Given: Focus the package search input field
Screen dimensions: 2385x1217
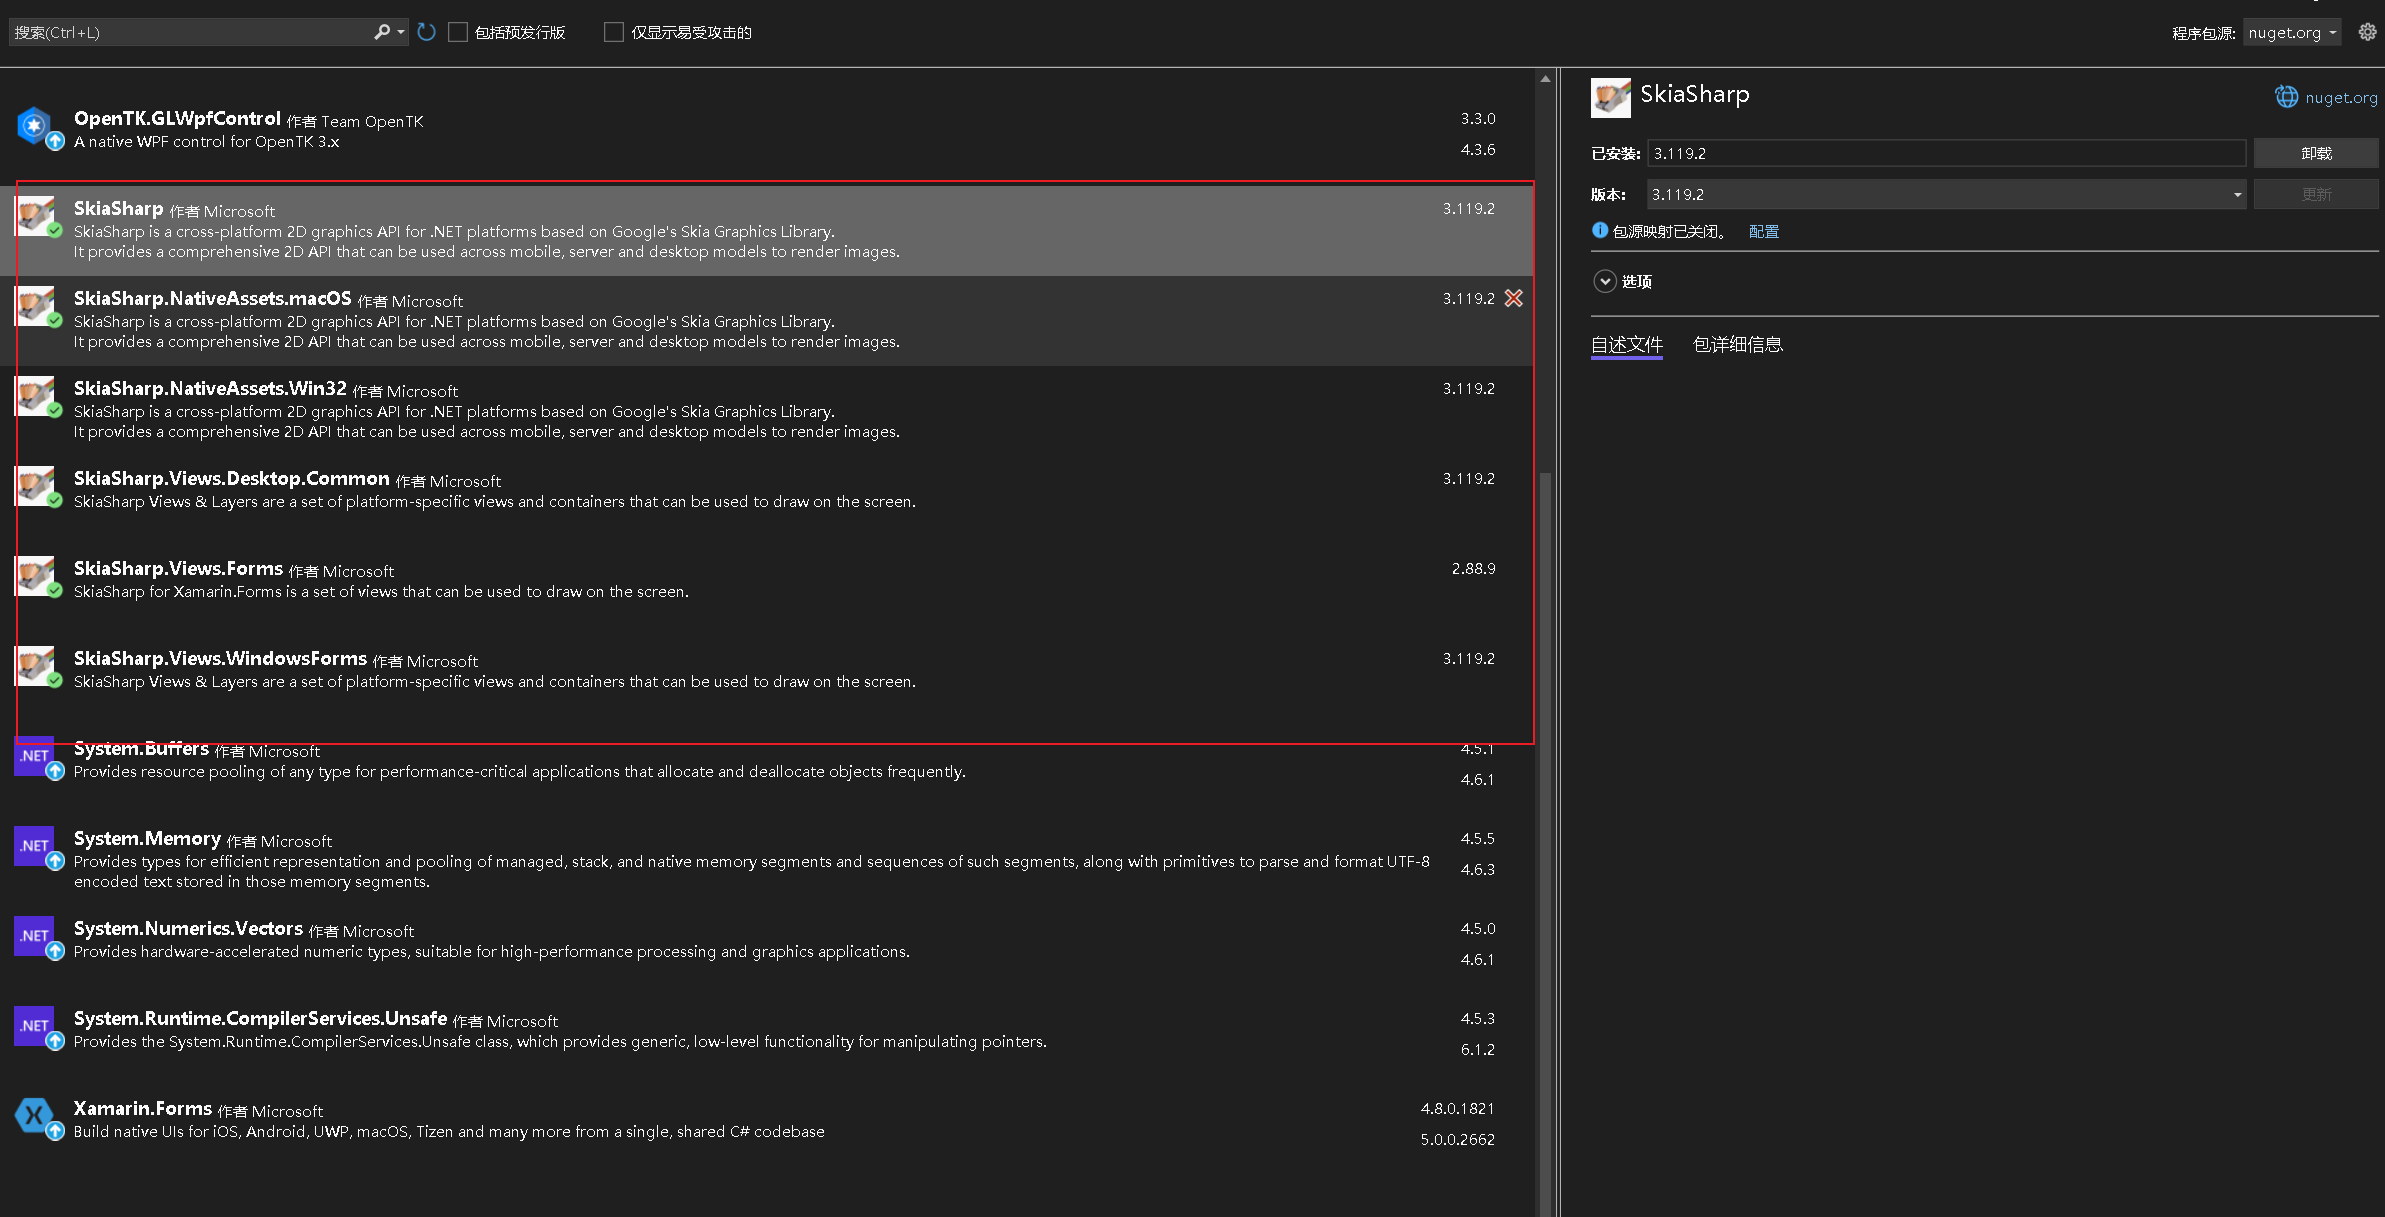Looking at the screenshot, I should click(x=190, y=32).
